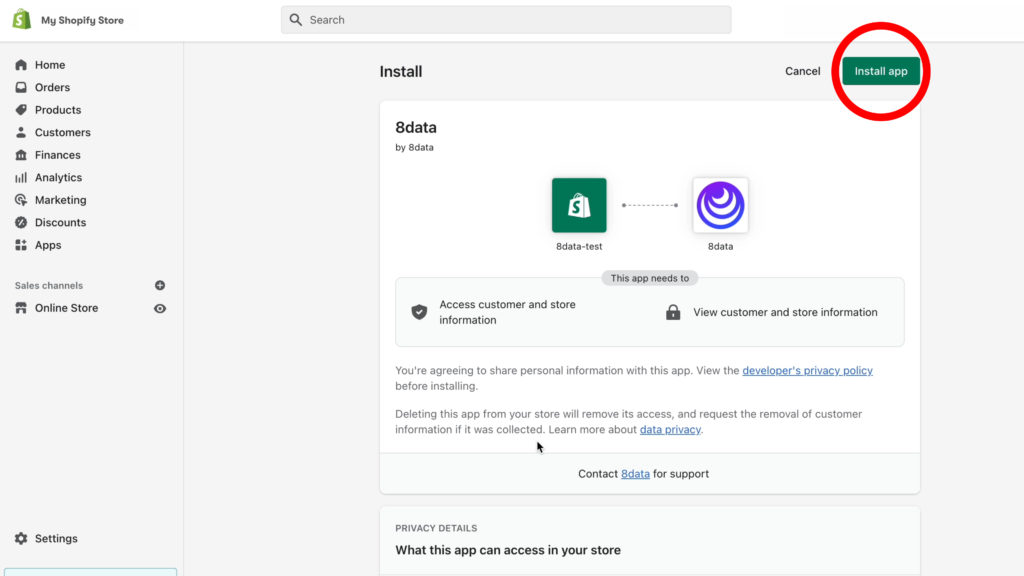
Task: Open Orders via the inbox icon
Action: point(21,87)
